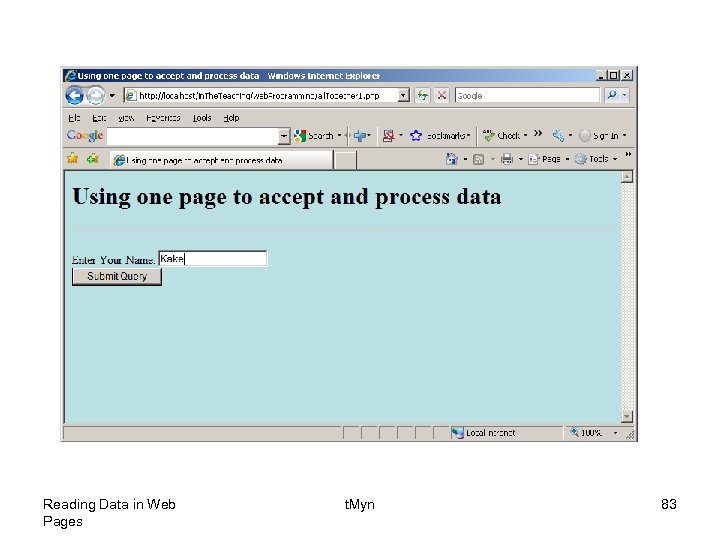Show more Google toolbar buttons chevron

click(x=538, y=133)
